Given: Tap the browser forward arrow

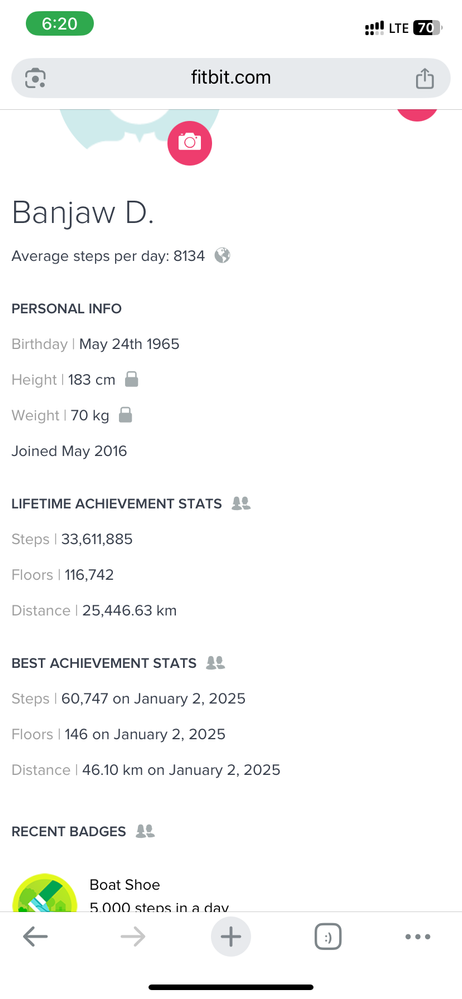Looking at the screenshot, I should pyautogui.click(x=133, y=937).
